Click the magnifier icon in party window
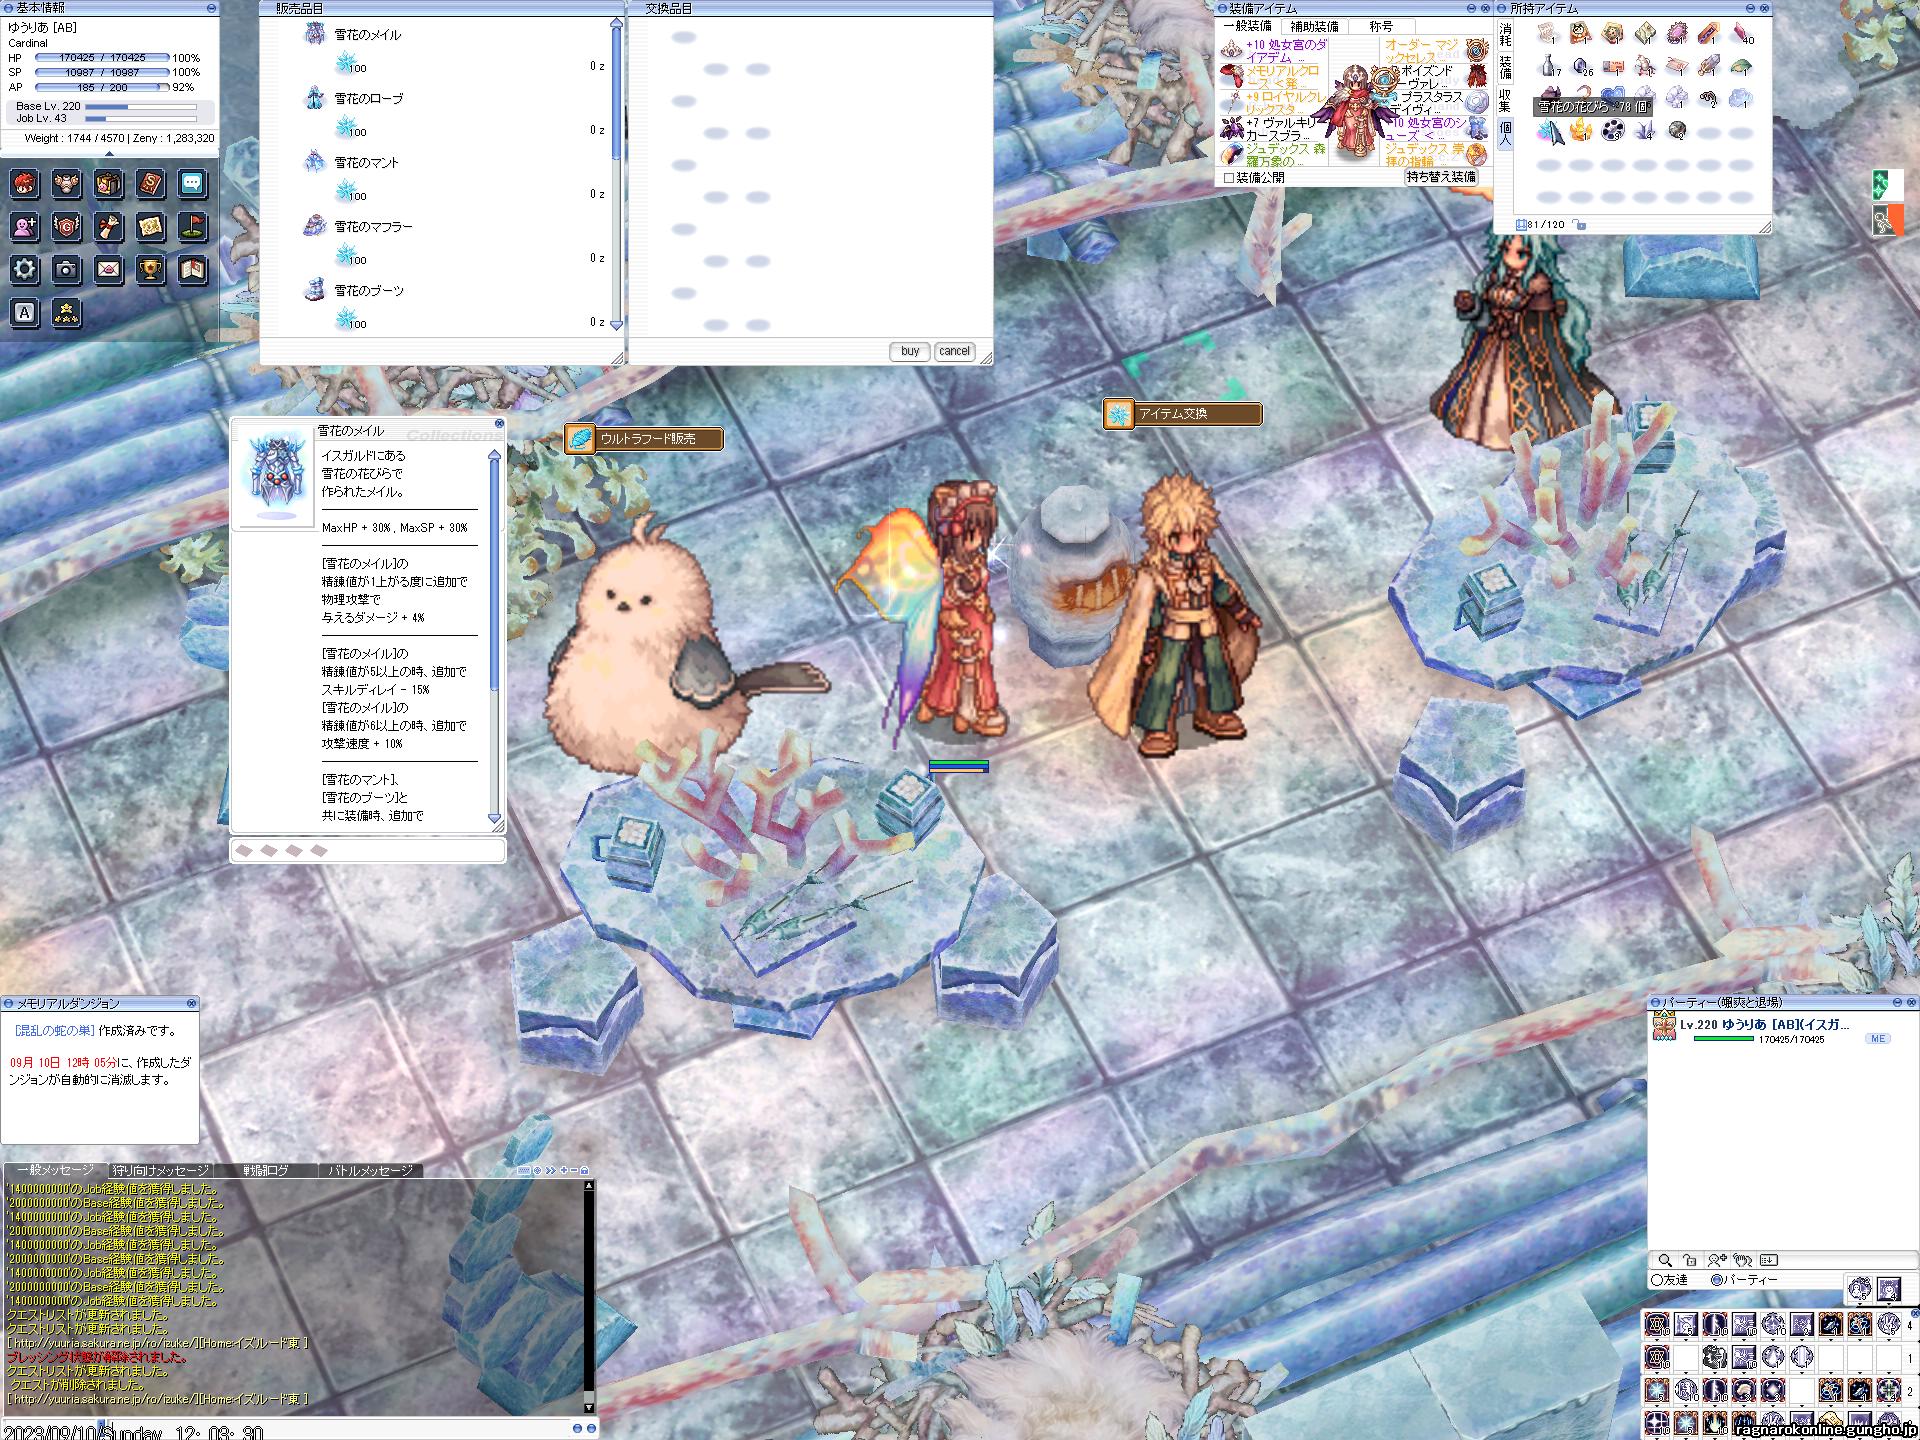The width and height of the screenshot is (1920, 1440). (1665, 1260)
